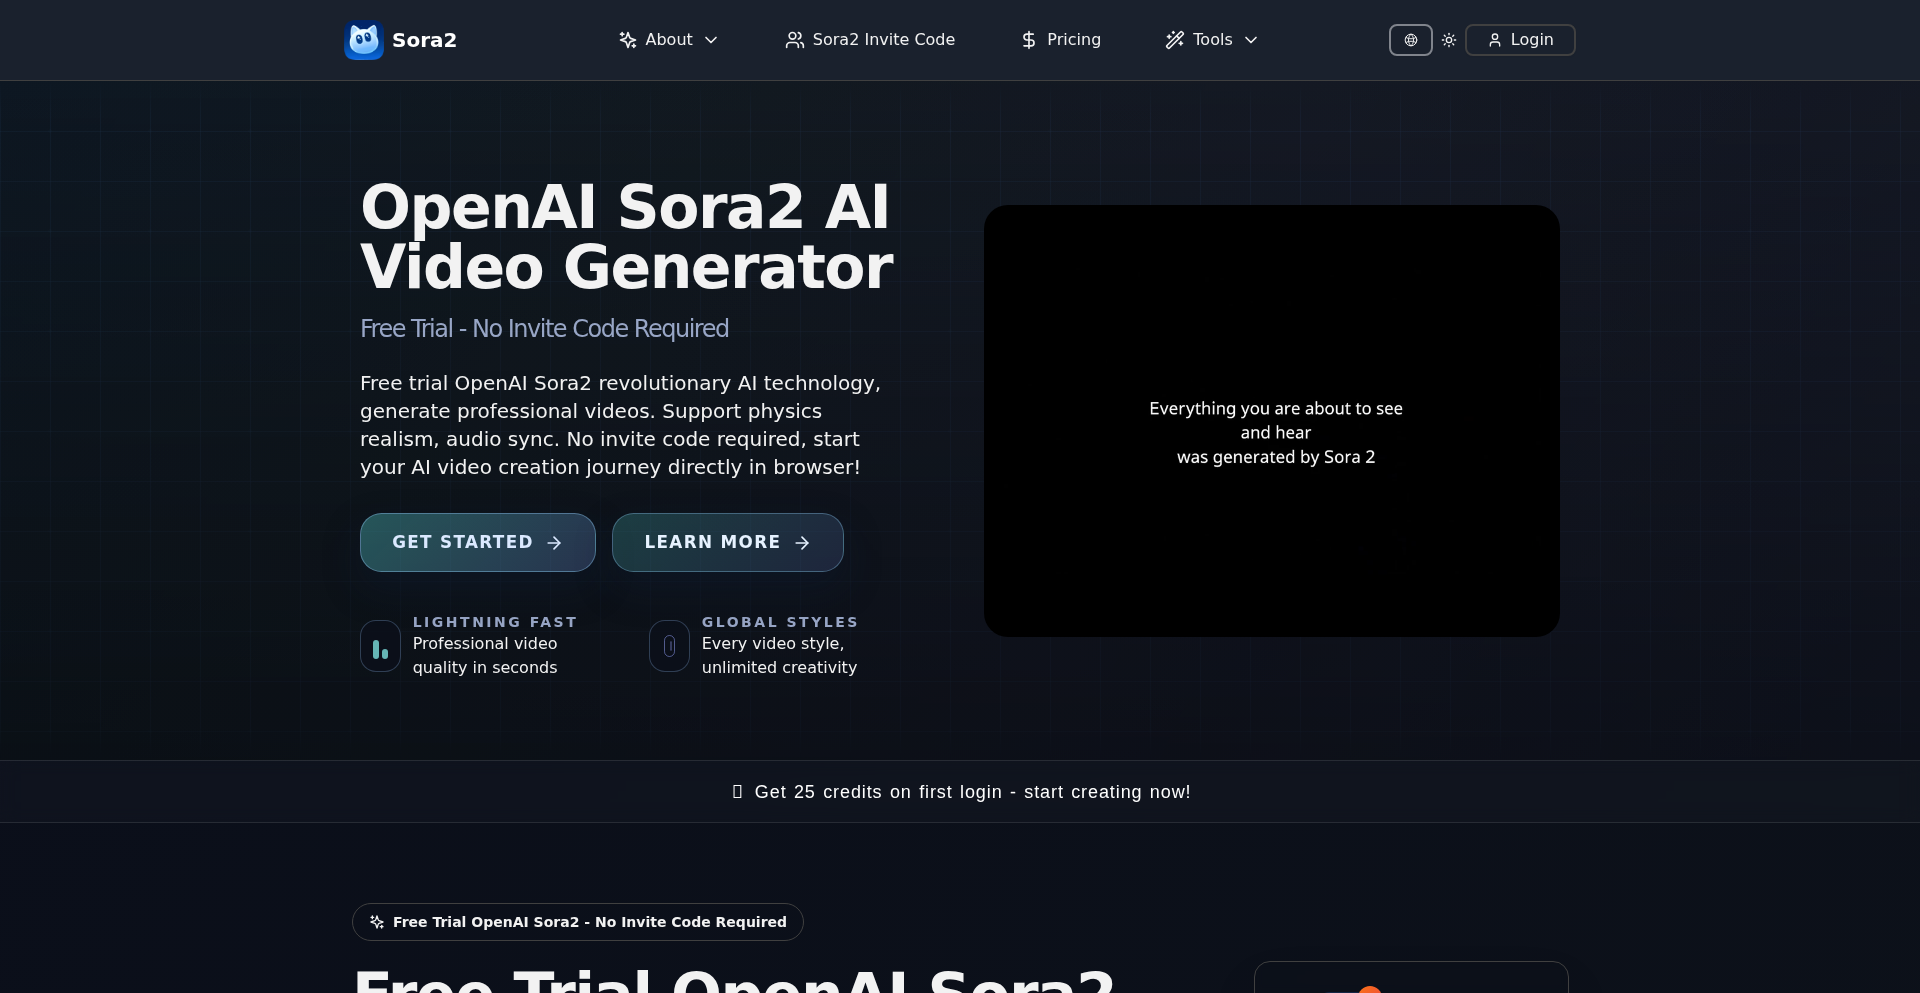The width and height of the screenshot is (1920, 993).
Task: Click the 'Free Trial OpenAI Sora2 - No Invite Code Required' badge
Action: 578,922
